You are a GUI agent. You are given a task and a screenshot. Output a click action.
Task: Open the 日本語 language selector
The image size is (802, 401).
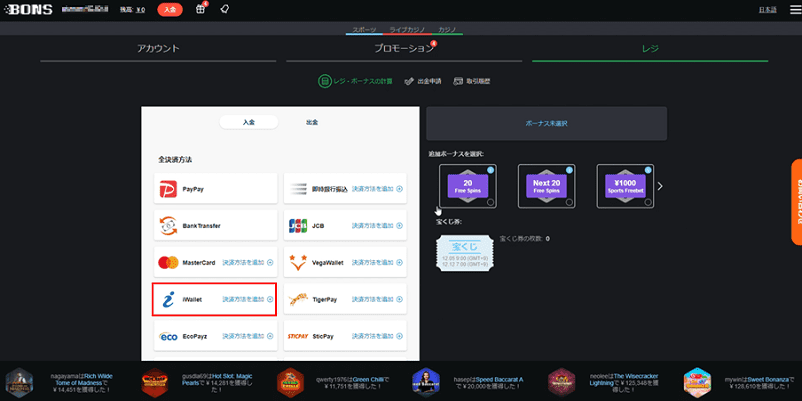[x=767, y=10]
